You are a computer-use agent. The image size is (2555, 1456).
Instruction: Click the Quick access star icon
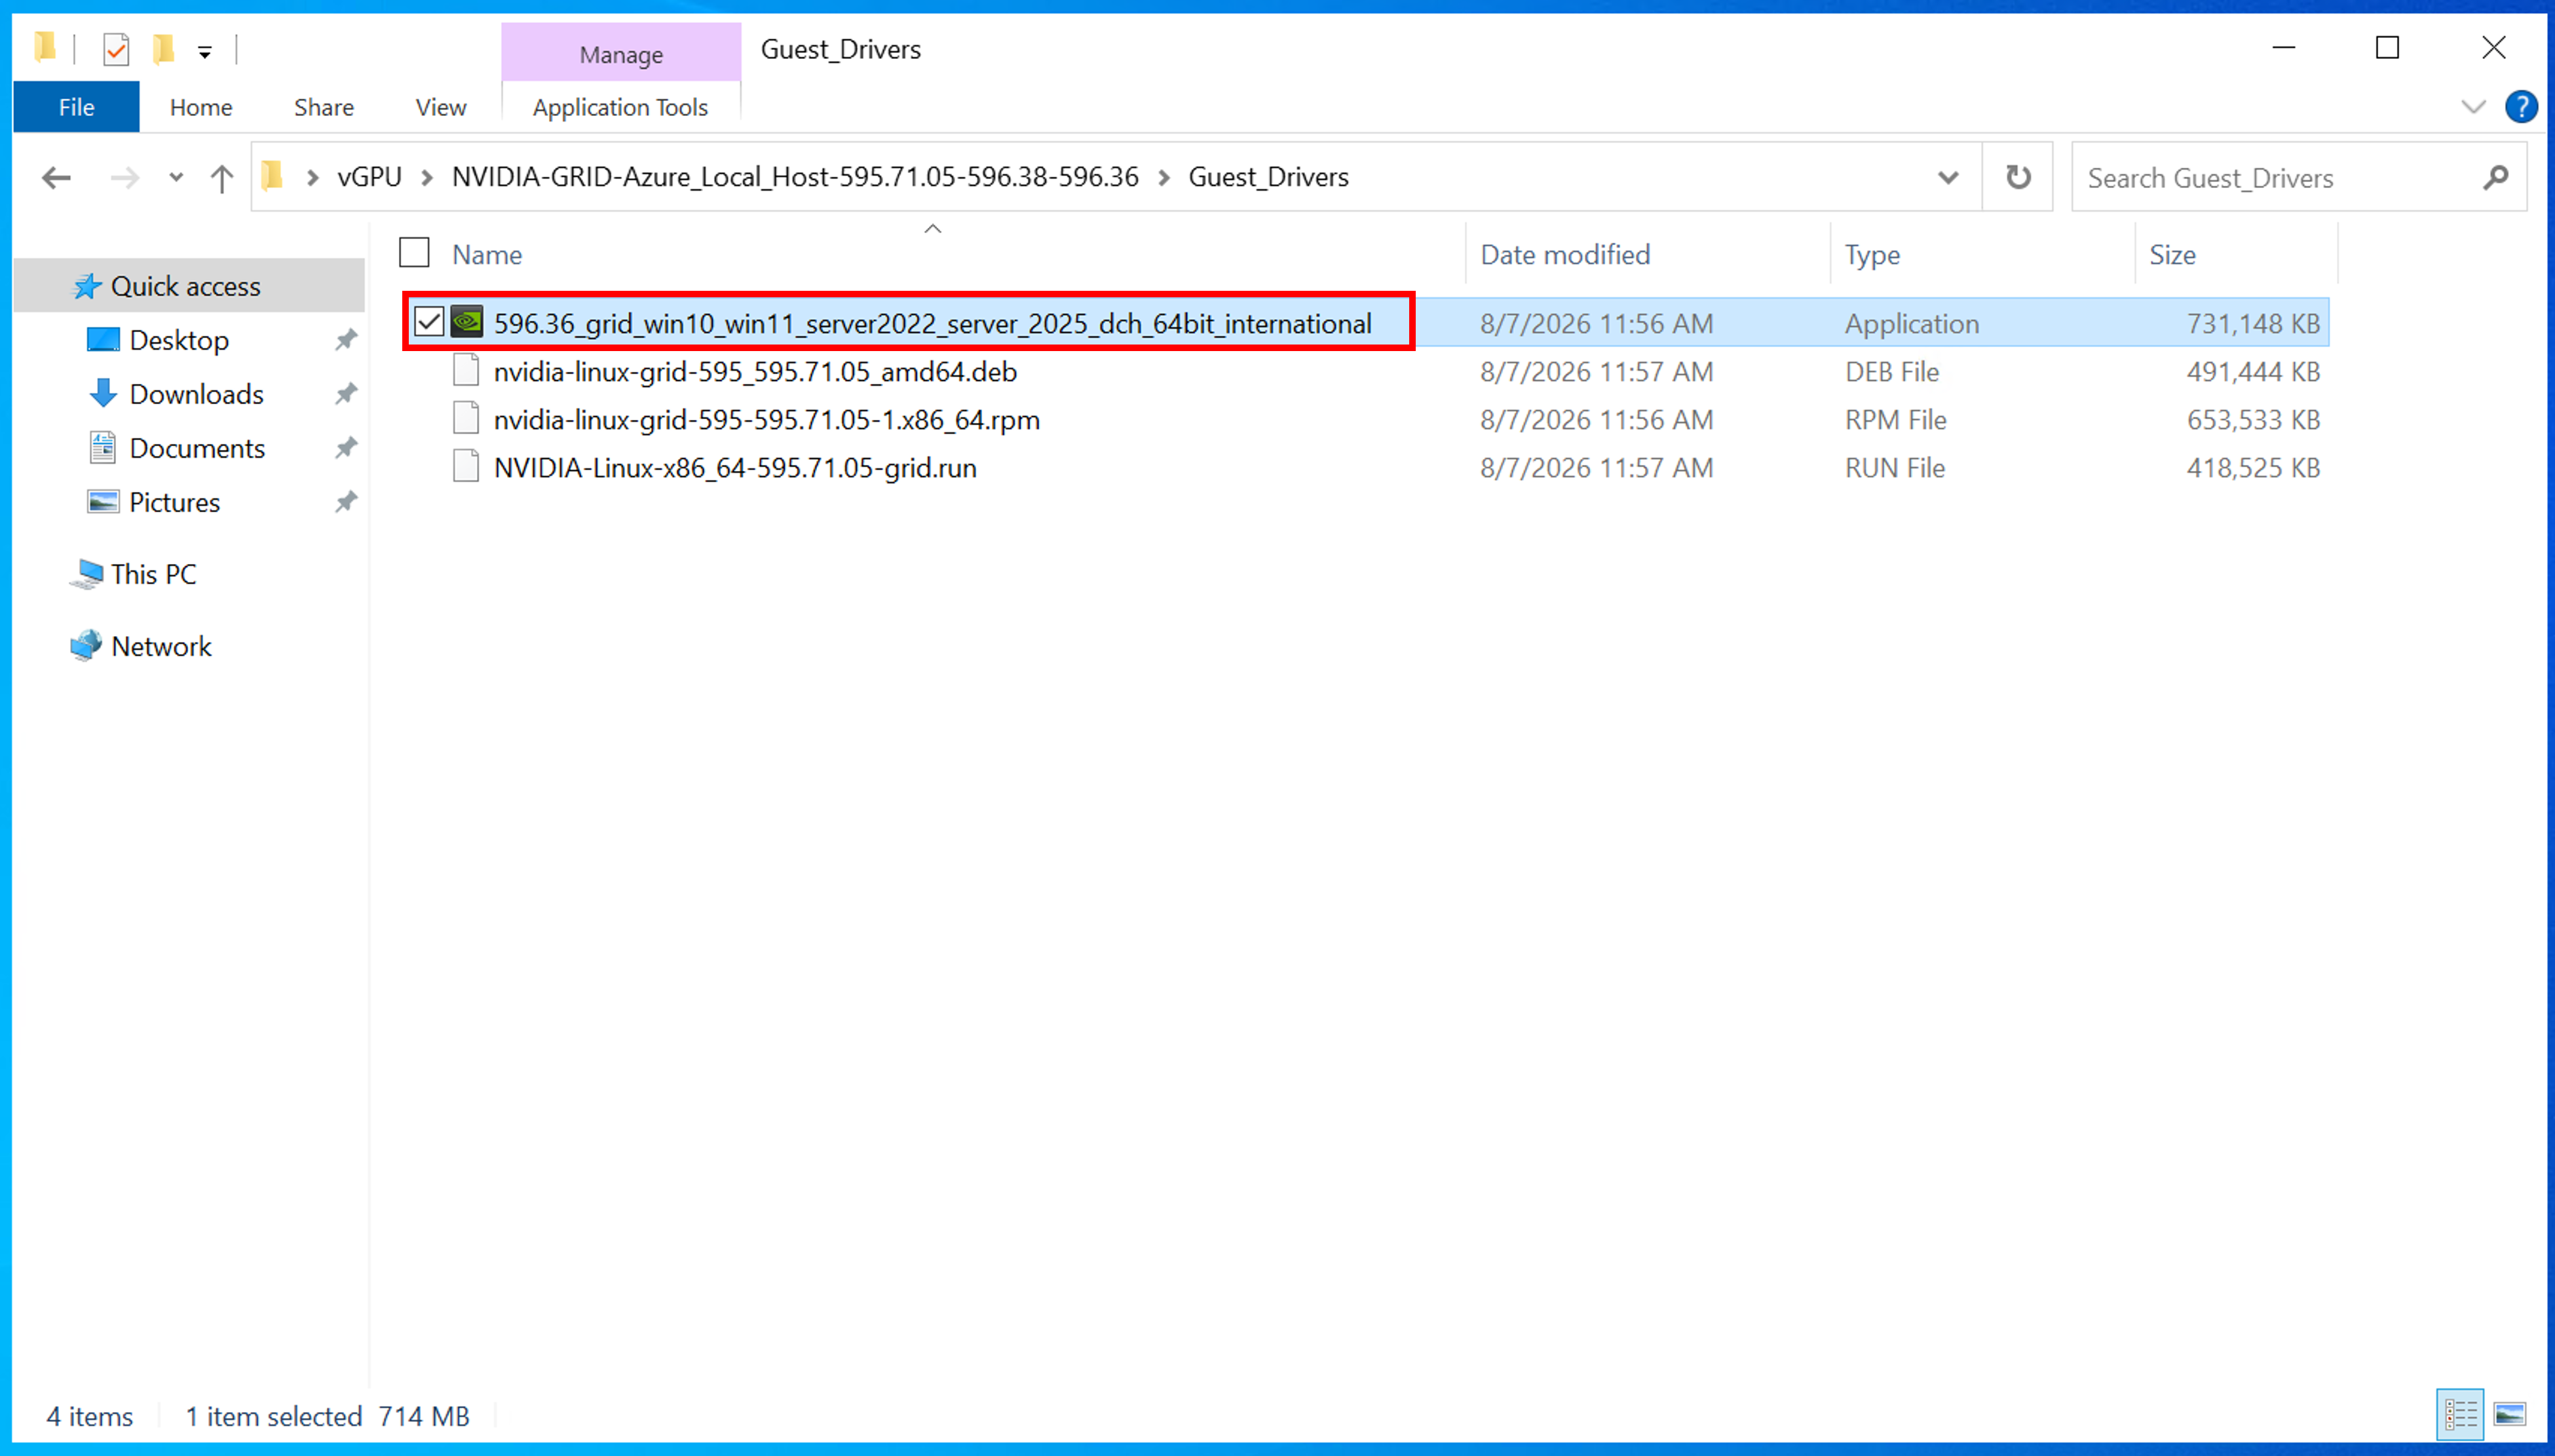[x=87, y=286]
